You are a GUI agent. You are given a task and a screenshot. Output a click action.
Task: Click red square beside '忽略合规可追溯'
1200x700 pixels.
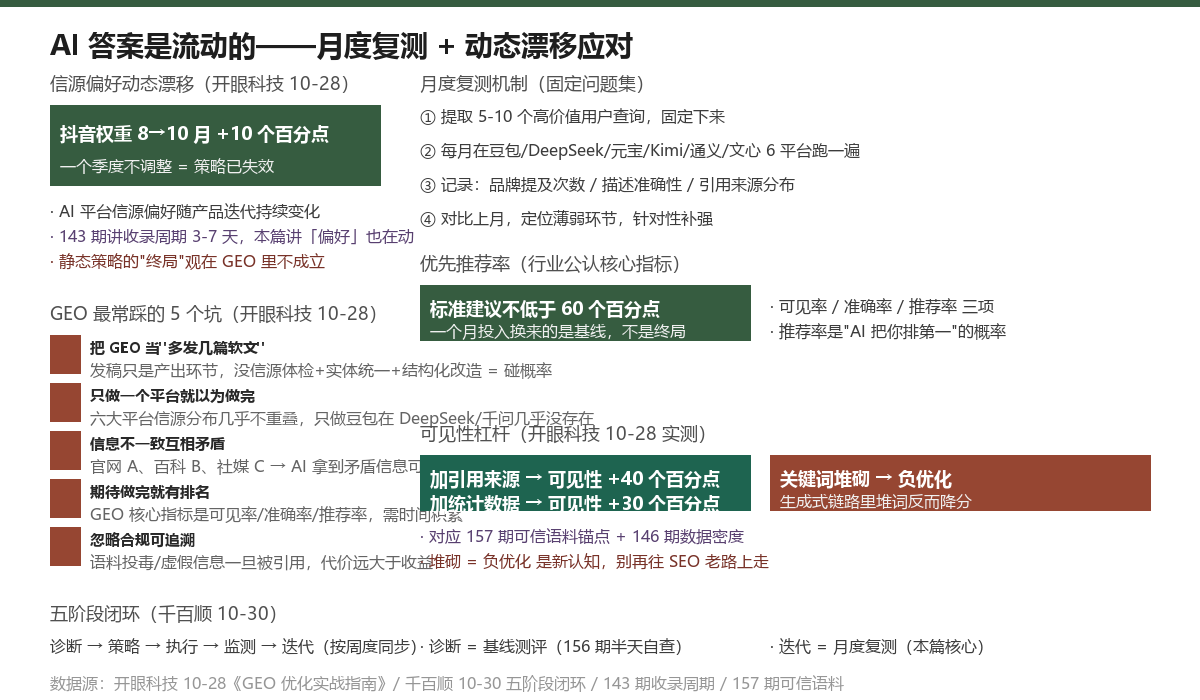(x=65, y=547)
